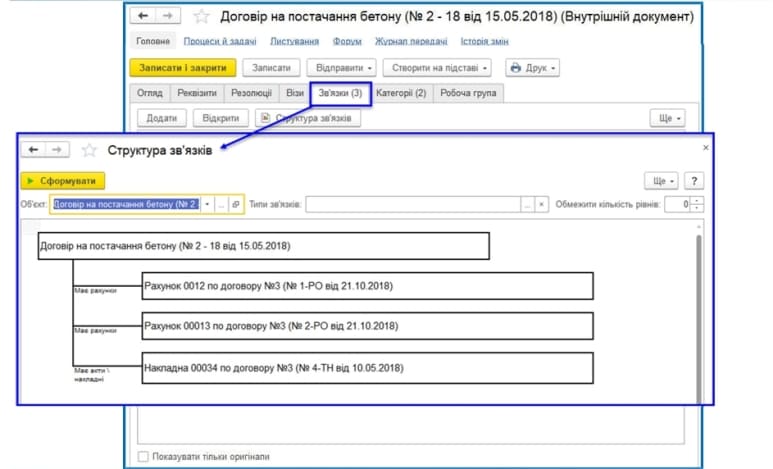This screenshot has width=773, height=469.
Task: Click the Записати і закрити button
Action: 182,68
